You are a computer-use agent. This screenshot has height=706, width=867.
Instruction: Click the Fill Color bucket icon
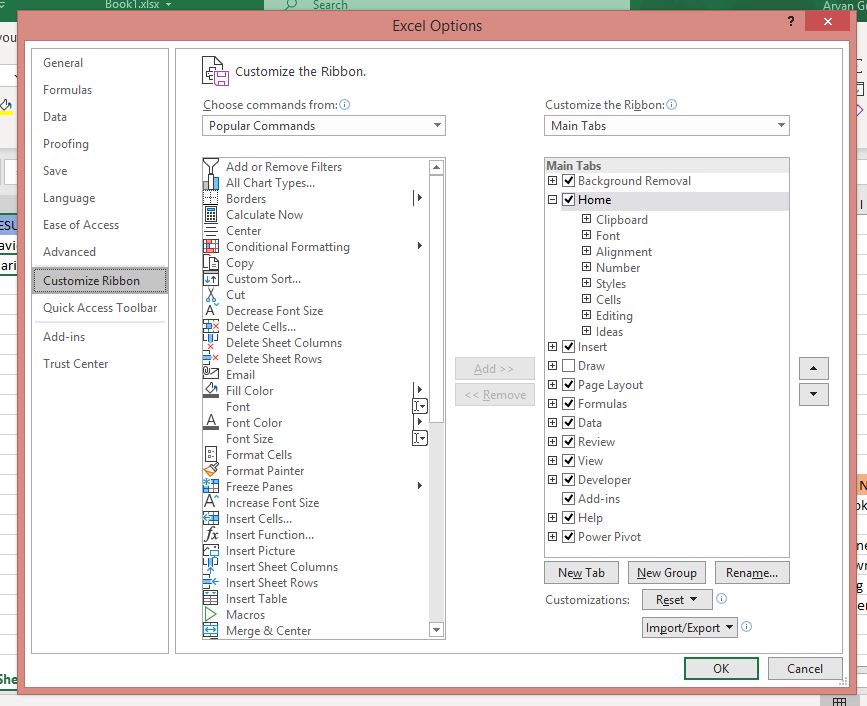pyautogui.click(x=211, y=390)
